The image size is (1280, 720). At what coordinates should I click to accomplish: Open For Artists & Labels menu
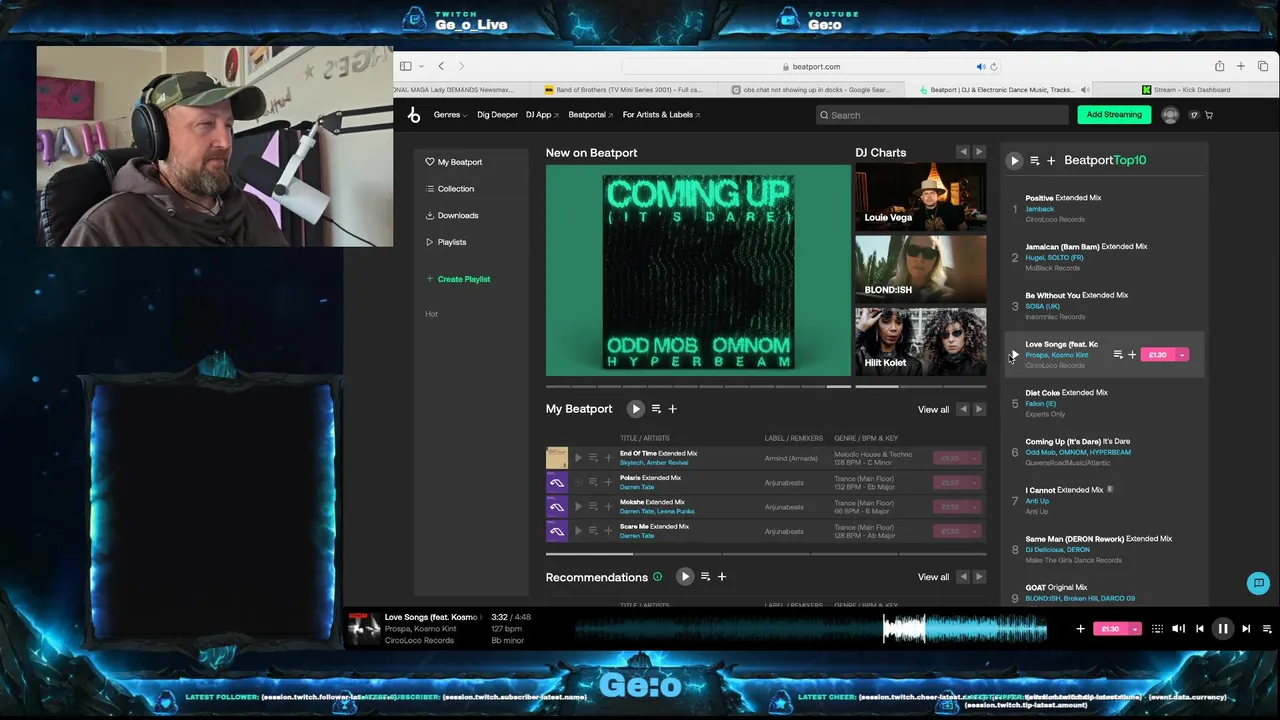click(661, 115)
